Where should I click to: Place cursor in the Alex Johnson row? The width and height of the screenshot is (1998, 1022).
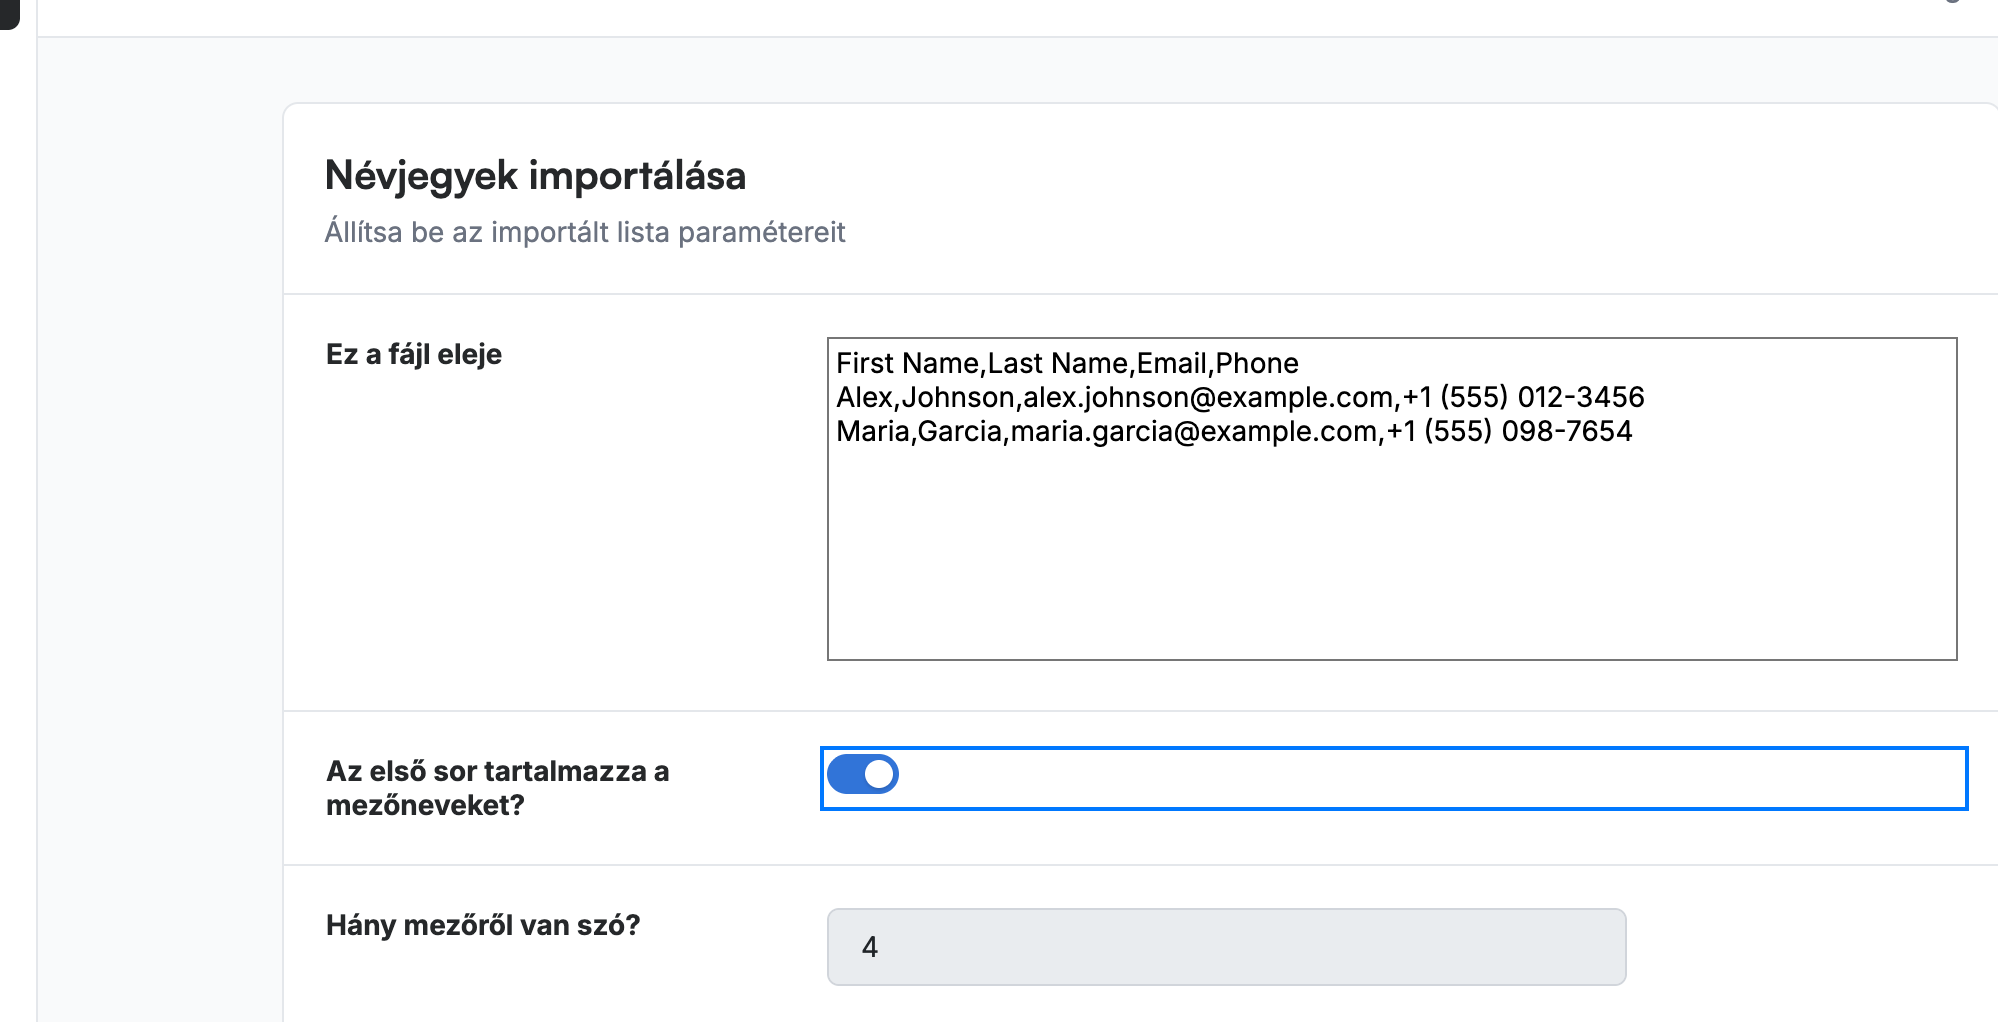(1240, 397)
